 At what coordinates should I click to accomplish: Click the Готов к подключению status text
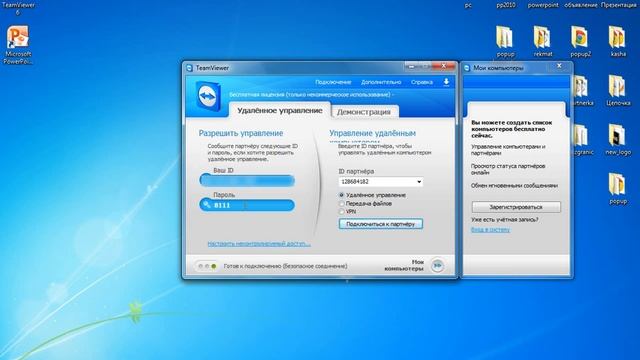click(x=285, y=266)
